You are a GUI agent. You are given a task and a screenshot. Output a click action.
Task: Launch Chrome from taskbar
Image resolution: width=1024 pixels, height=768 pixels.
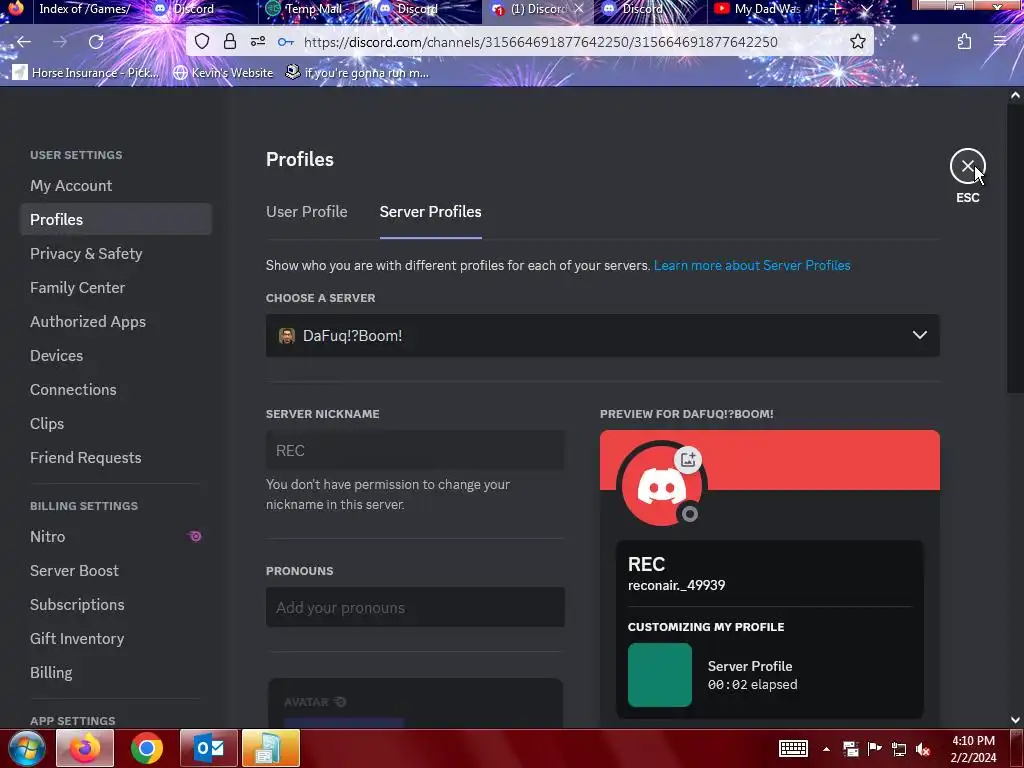coord(147,748)
